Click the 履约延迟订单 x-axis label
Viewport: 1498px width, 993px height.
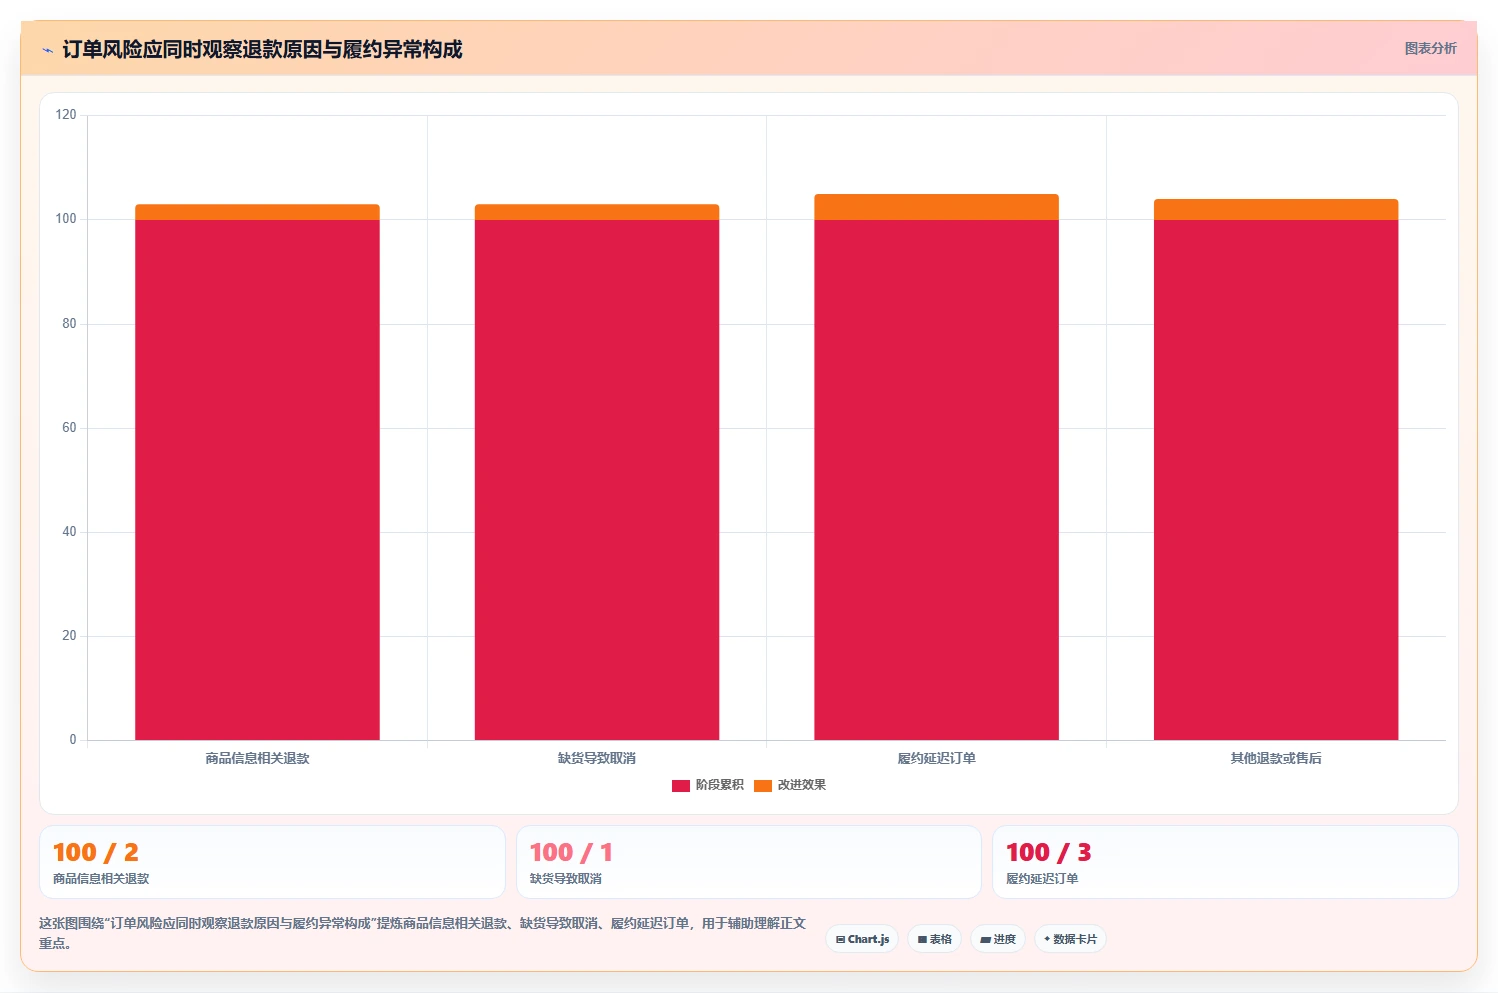click(936, 758)
